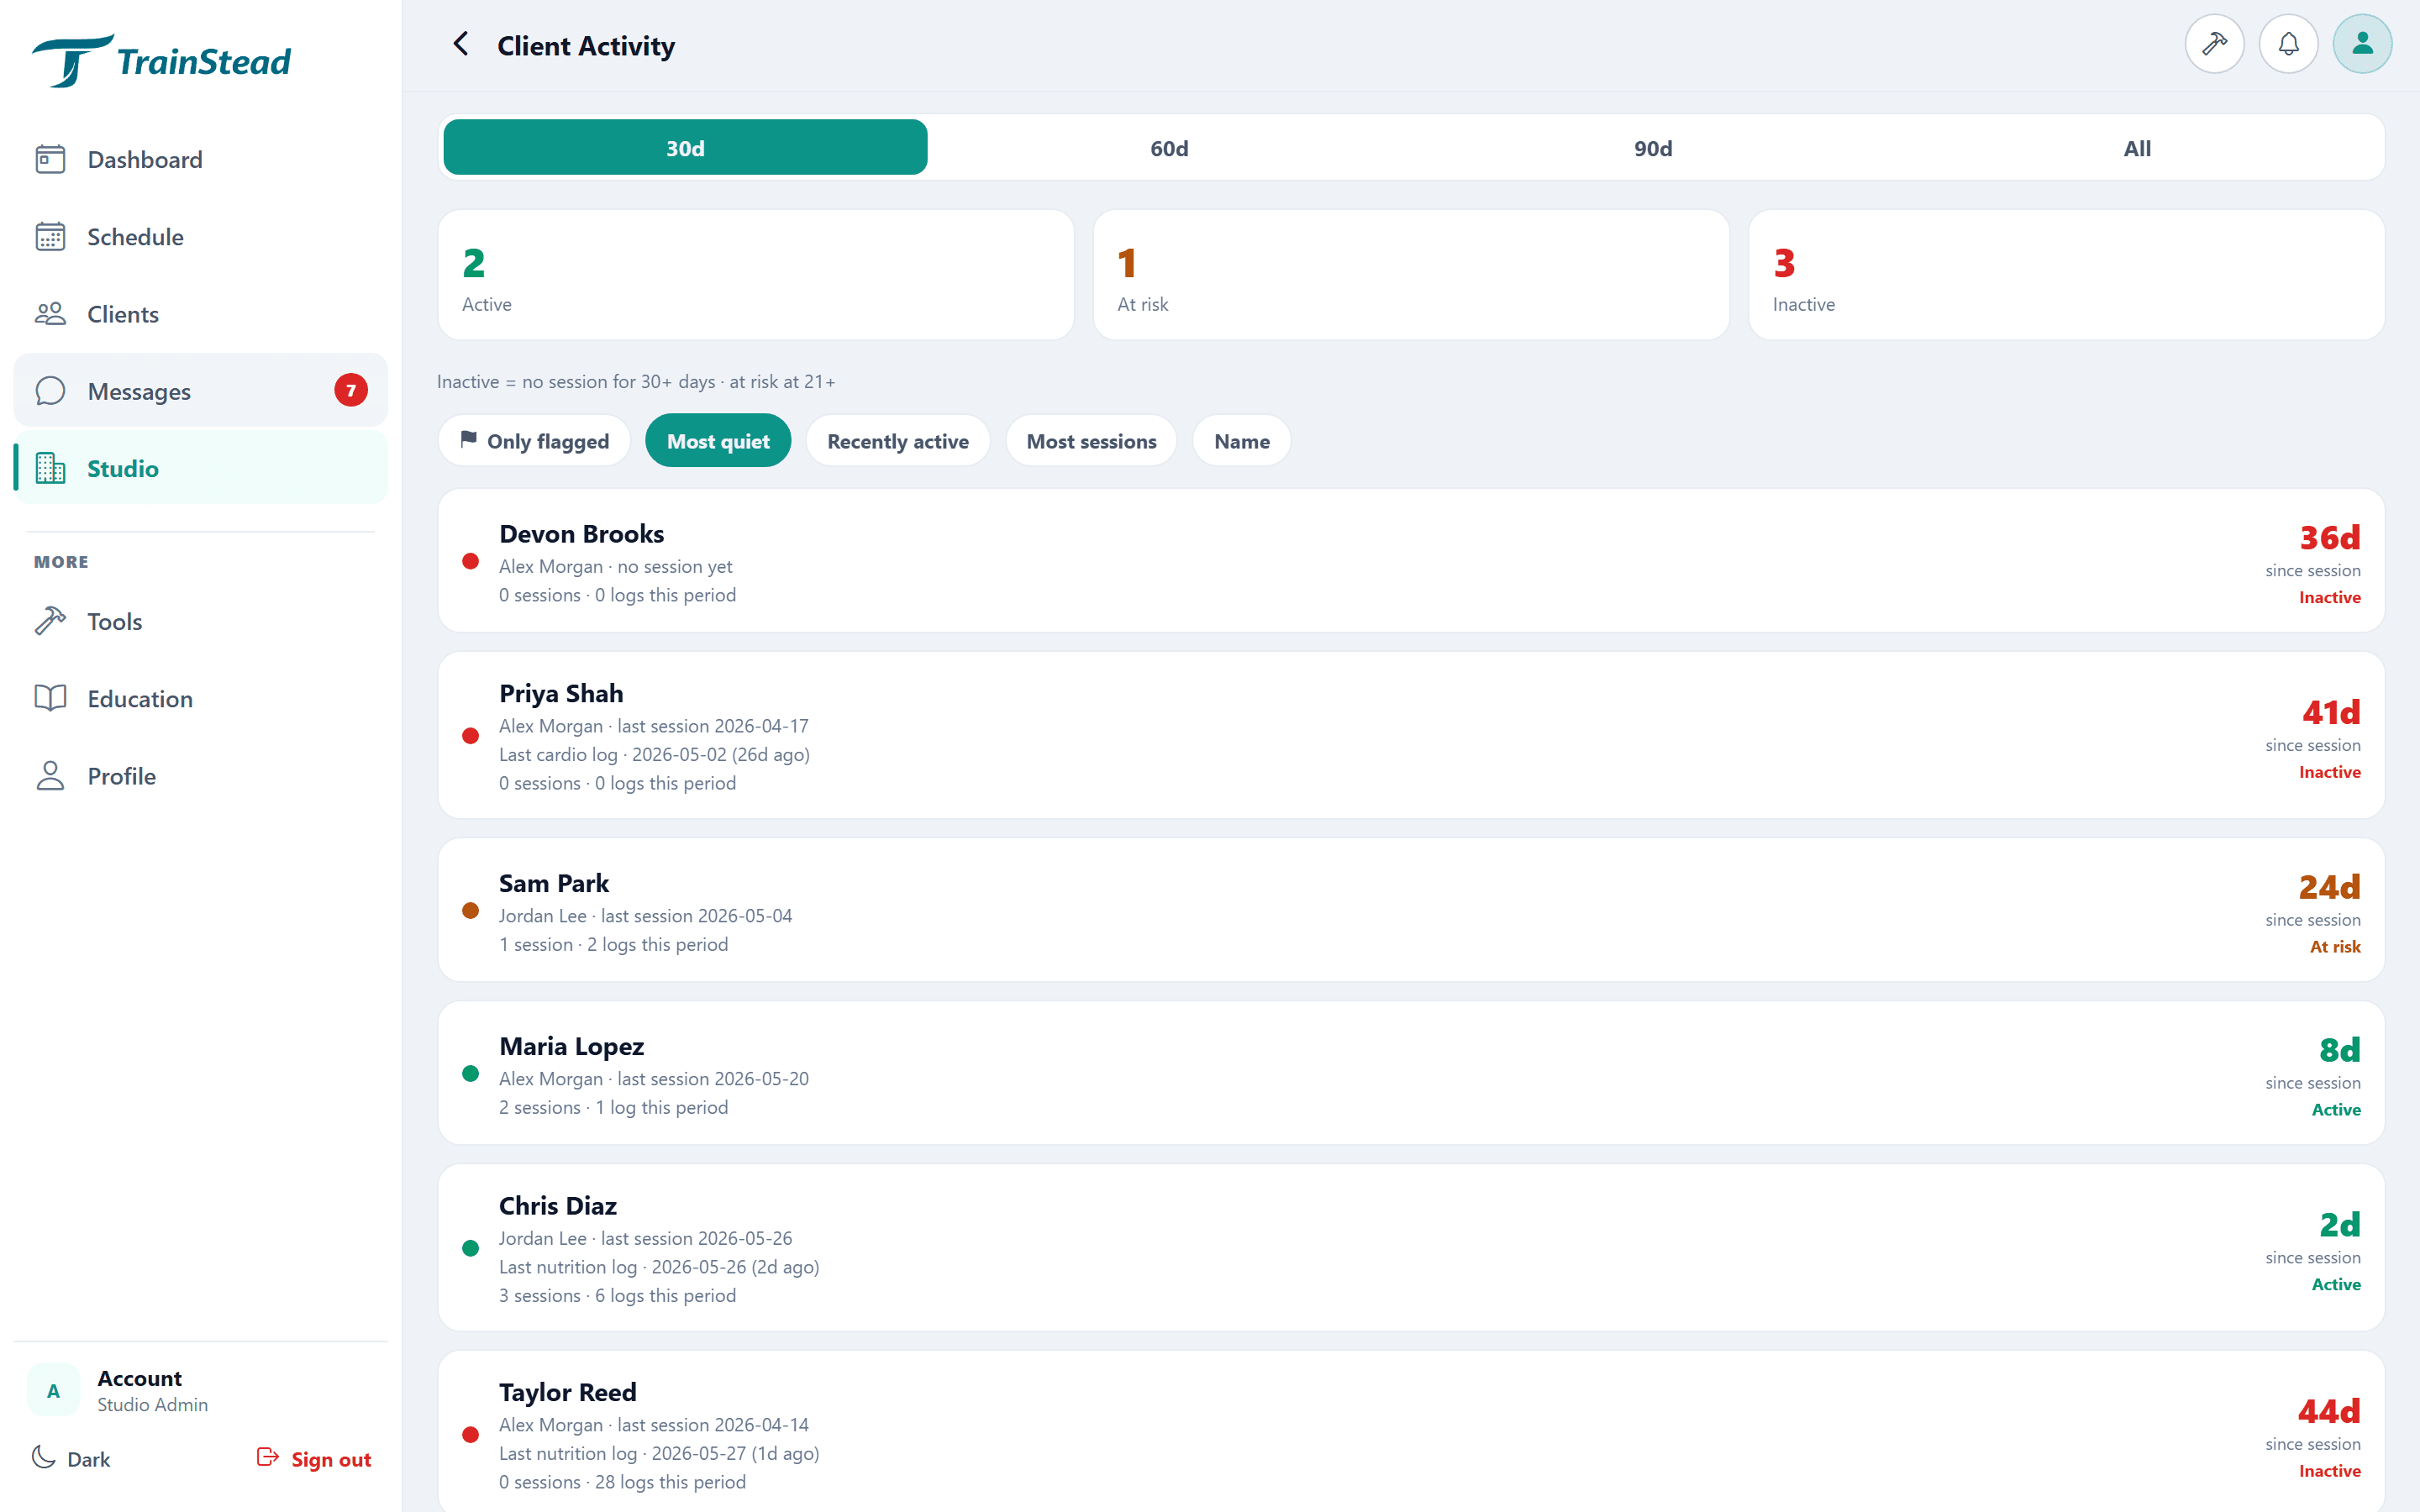Open Devon Brooks client row
The width and height of the screenshot is (2420, 1512).
point(1411,560)
